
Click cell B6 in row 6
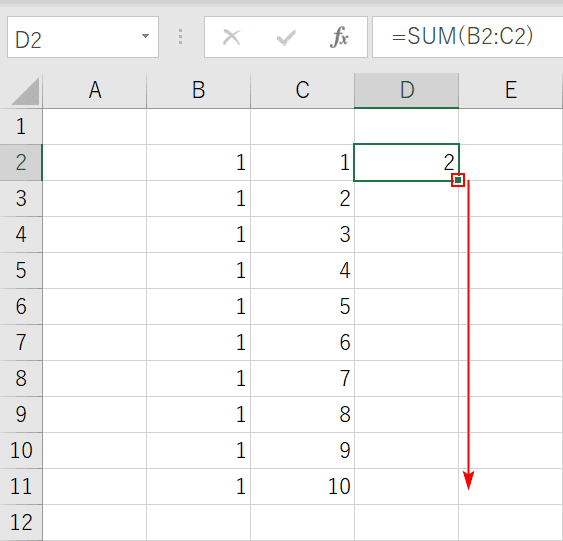click(x=199, y=307)
